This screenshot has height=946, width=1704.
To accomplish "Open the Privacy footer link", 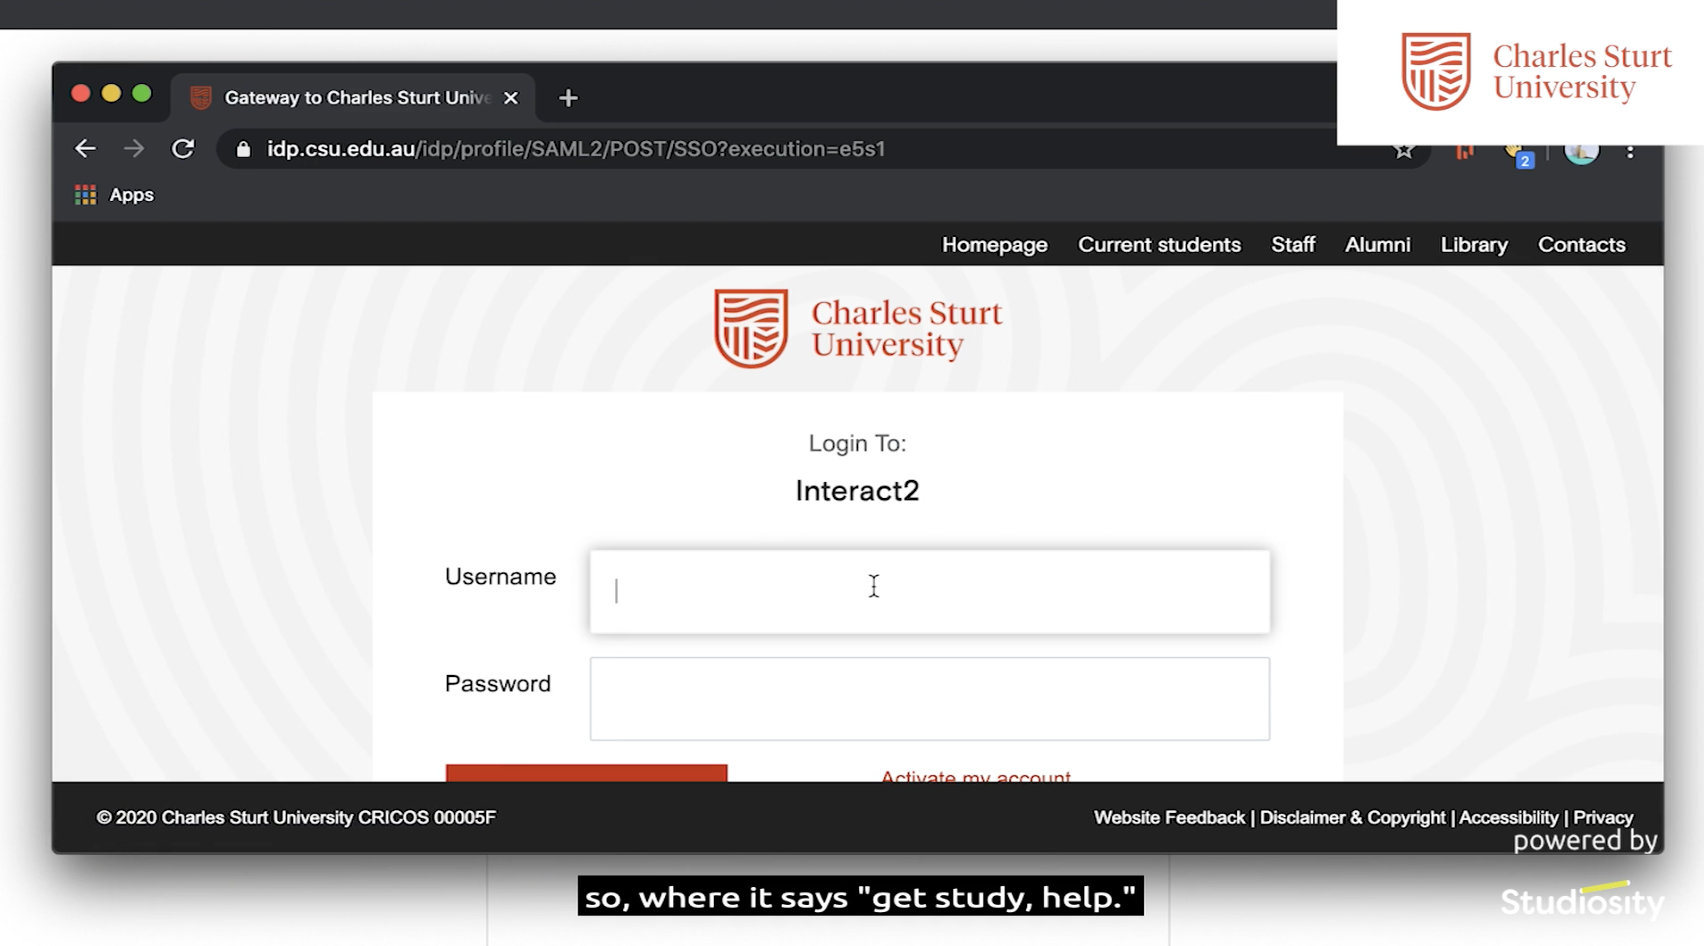I will (1603, 818).
